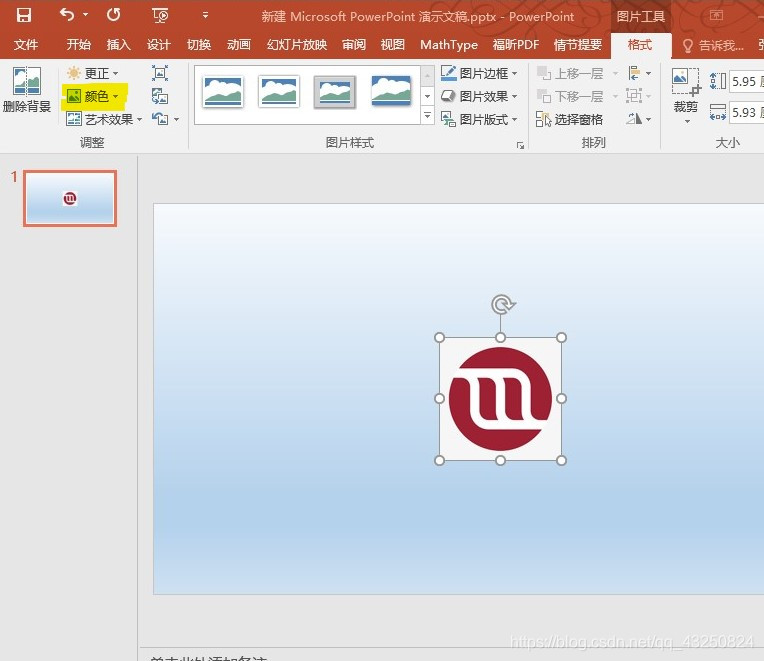Open the 更正 corrections dropdown
Image resolution: width=764 pixels, height=661 pixels.
click(x=93, y=73)
